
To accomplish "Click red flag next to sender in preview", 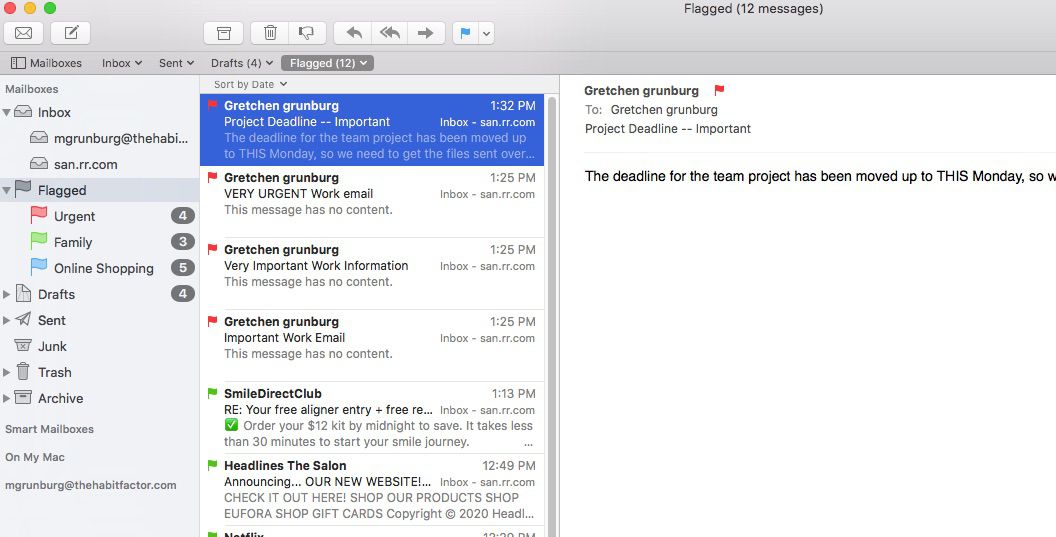I will pos(719,90).
